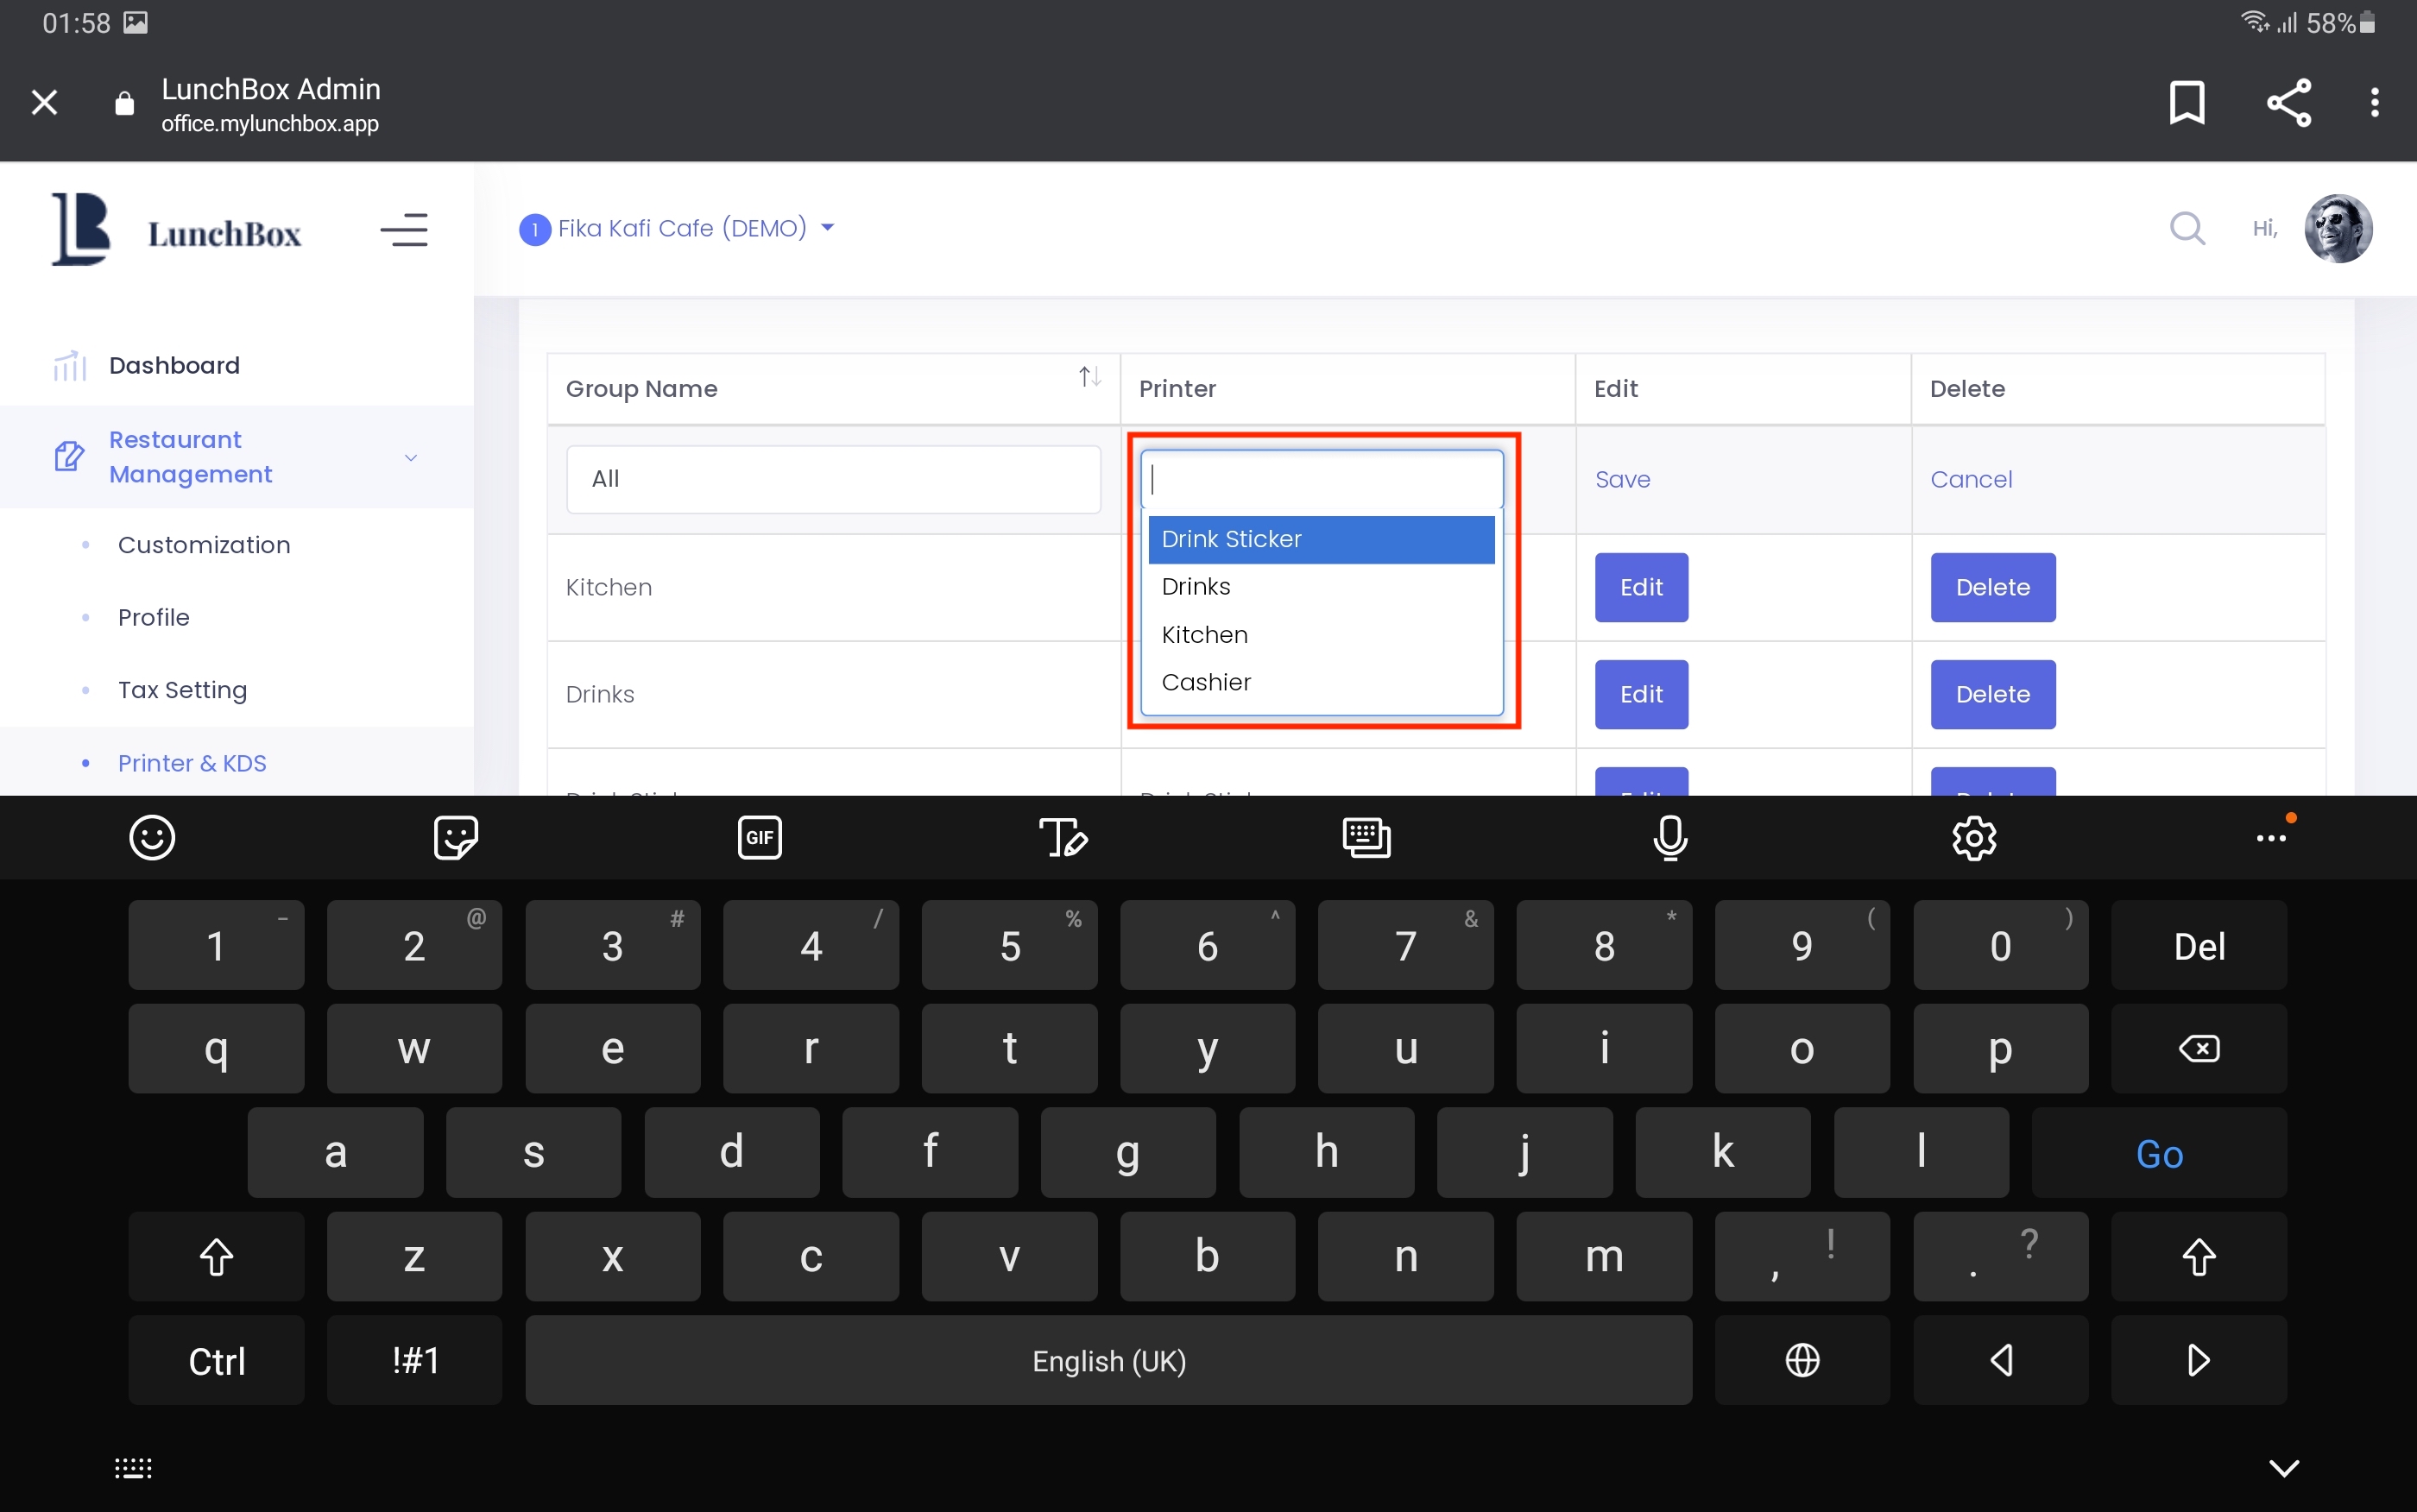Screen dimensions: 2417x1512
Task: Click the Group Name input field
Action: [x=833, y=480]
